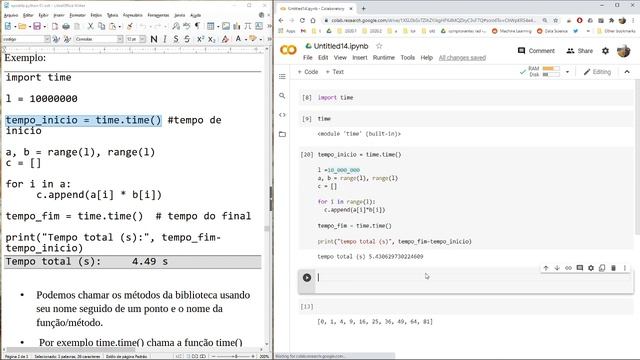
Task: Open Formatar menu in Writer
Action: [78, 15]
